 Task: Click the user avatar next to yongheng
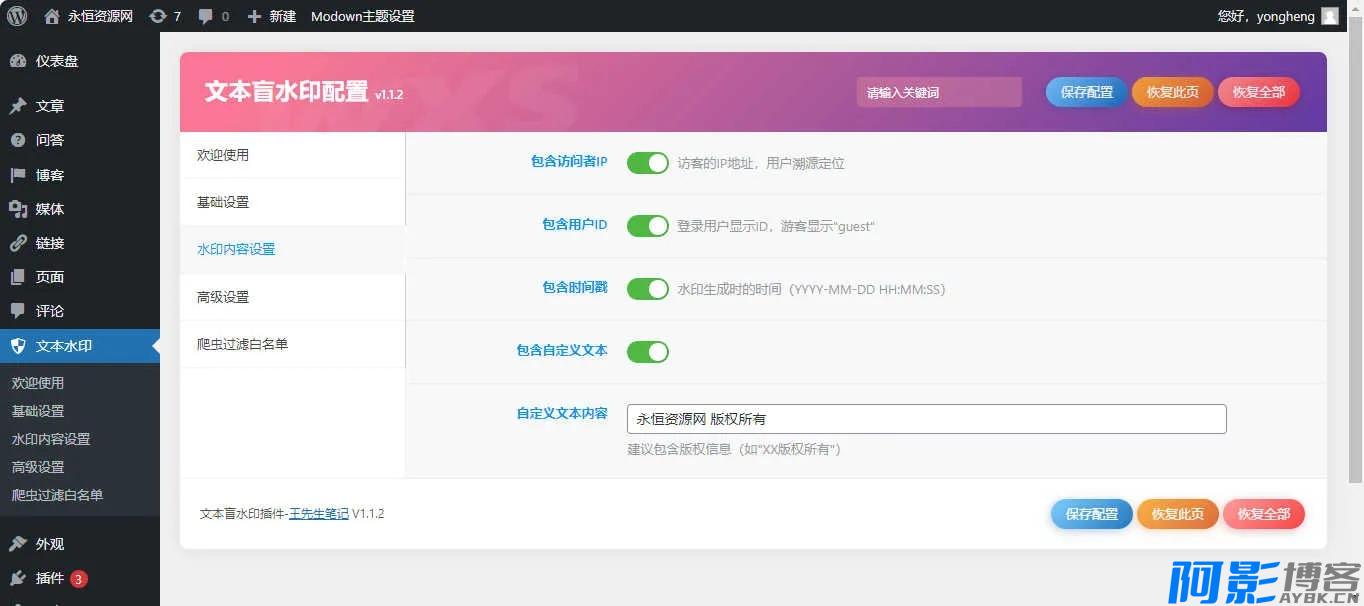point(1329,16)
